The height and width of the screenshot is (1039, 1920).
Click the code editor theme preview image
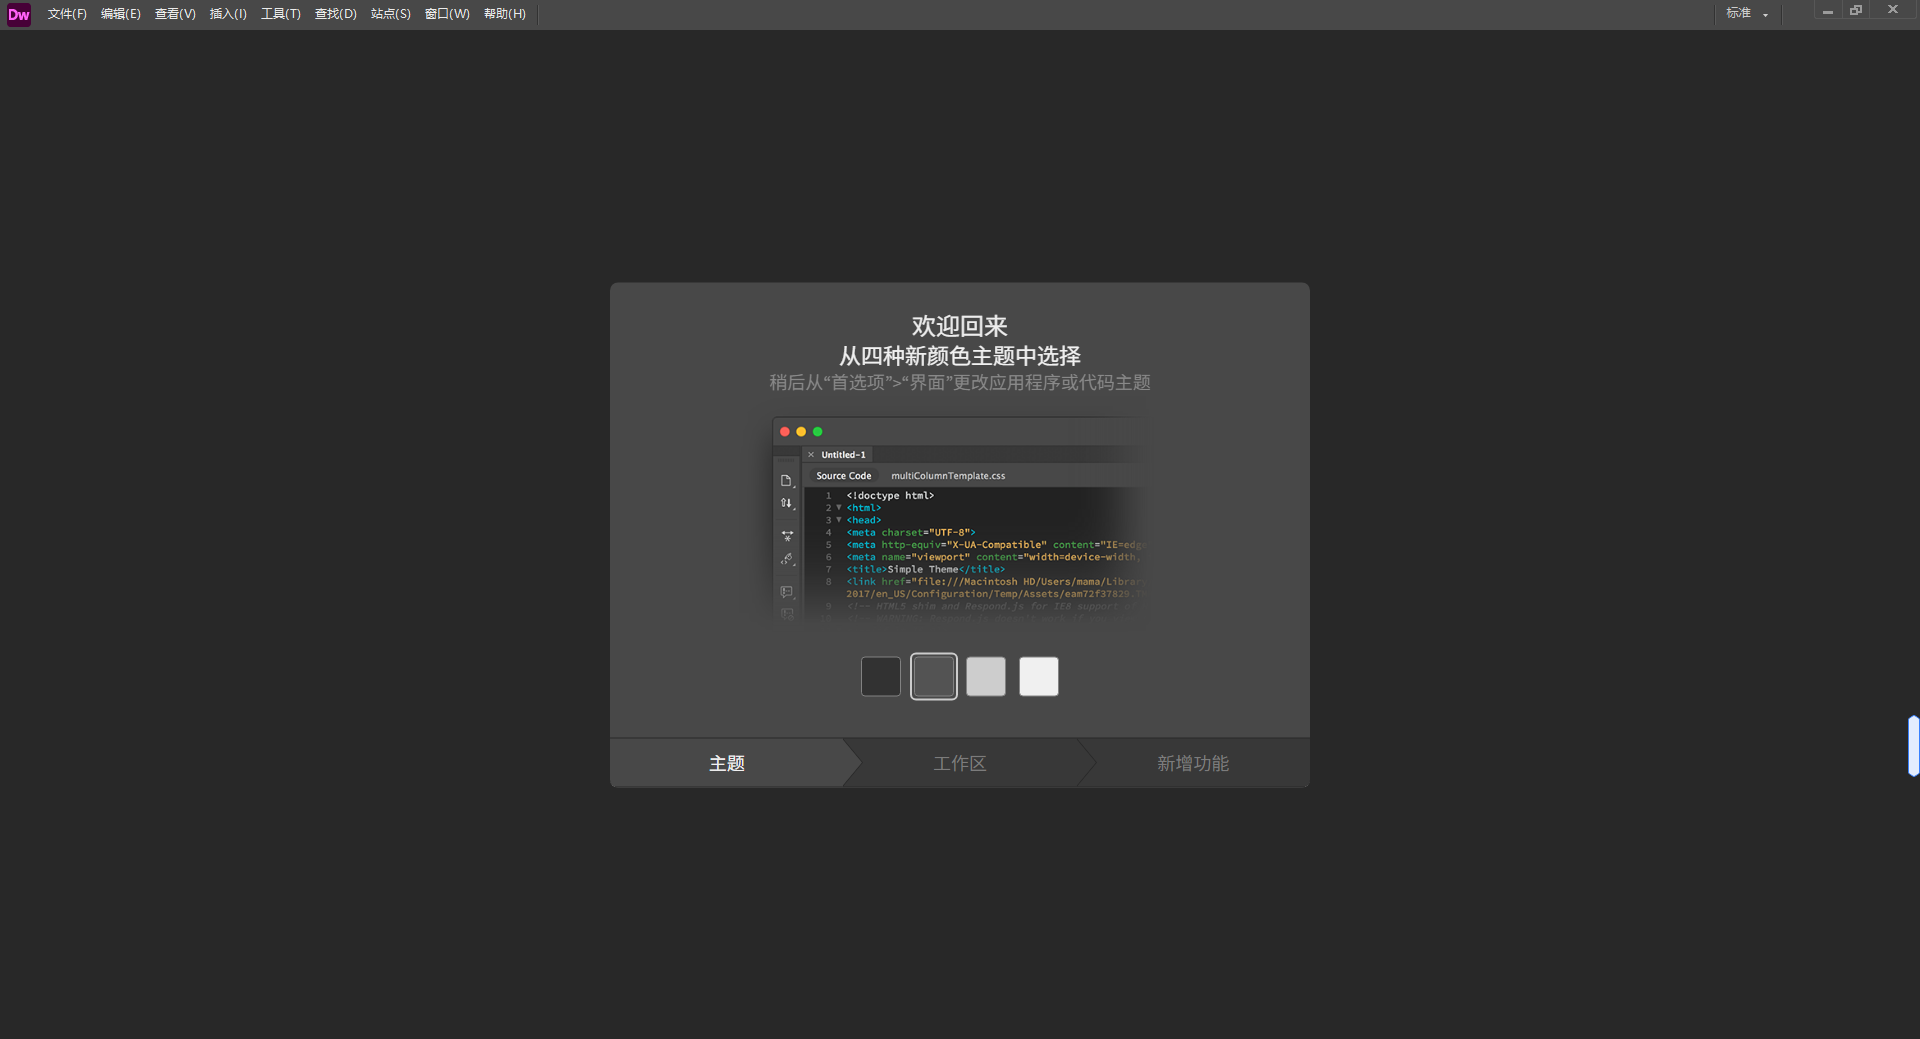960,520
